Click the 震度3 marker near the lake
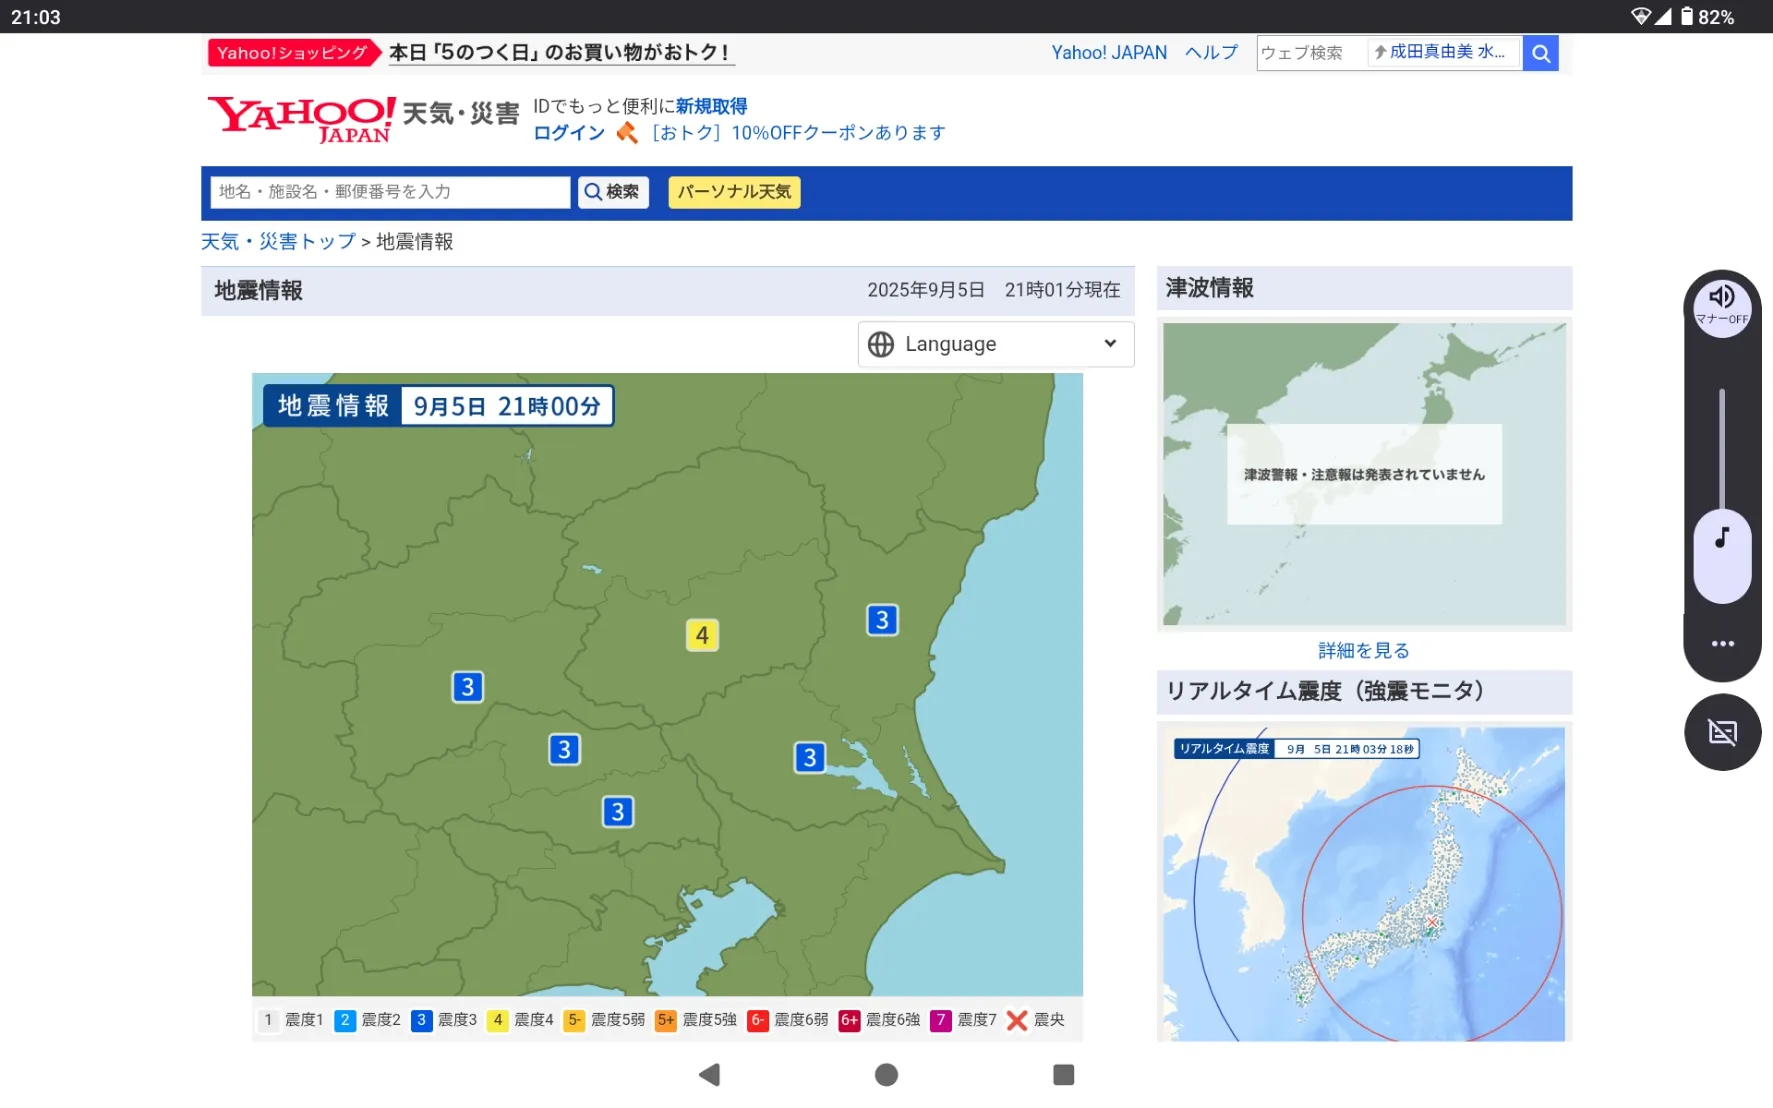 coord(810,757)
